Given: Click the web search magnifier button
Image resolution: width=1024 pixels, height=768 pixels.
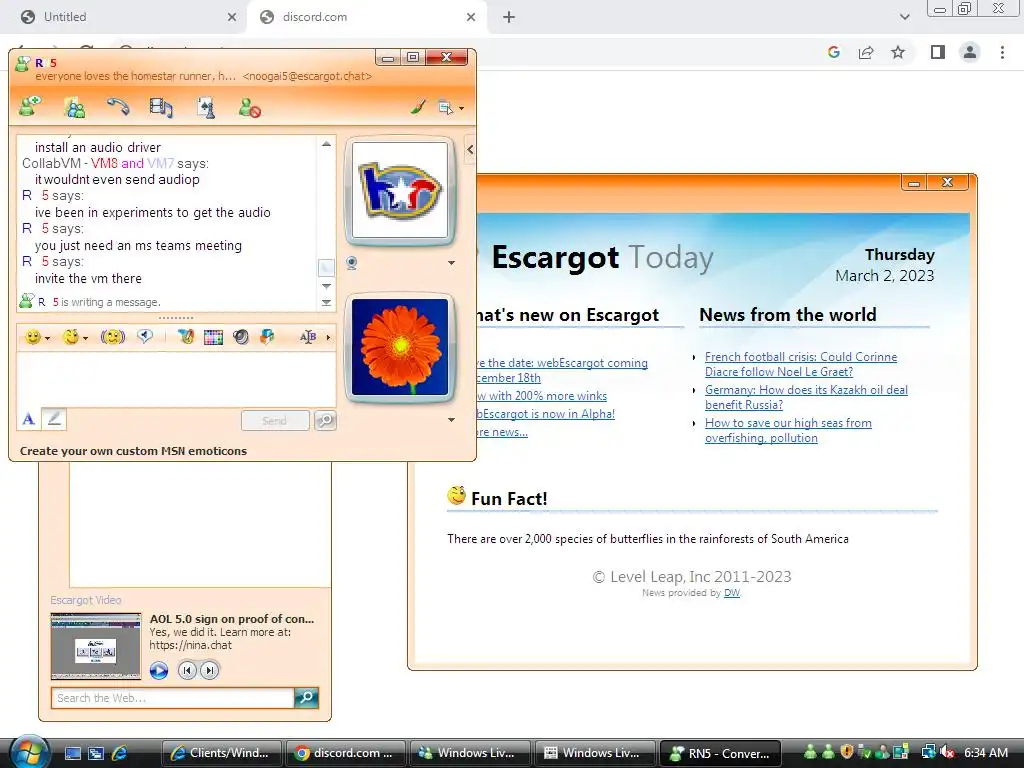Looking at the screenshot, I should coord(306,697).
